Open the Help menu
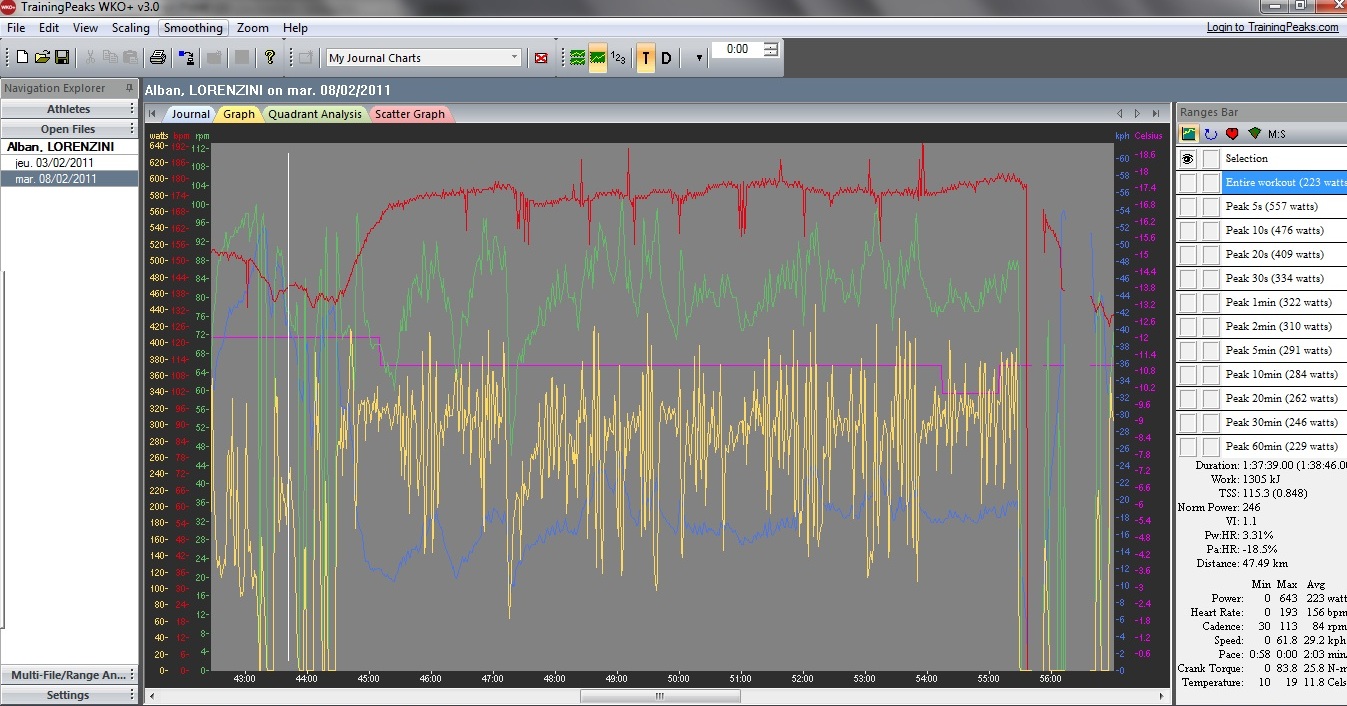1347x706 pixels. click(295, 28)
